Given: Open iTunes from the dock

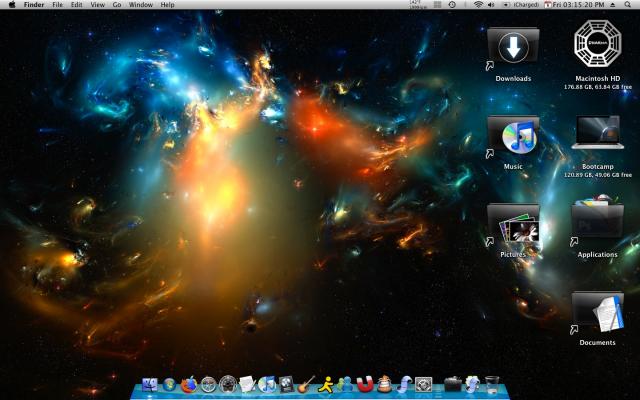Looking at the screenshot, I should pyautogui.click(x=267, y=384).
